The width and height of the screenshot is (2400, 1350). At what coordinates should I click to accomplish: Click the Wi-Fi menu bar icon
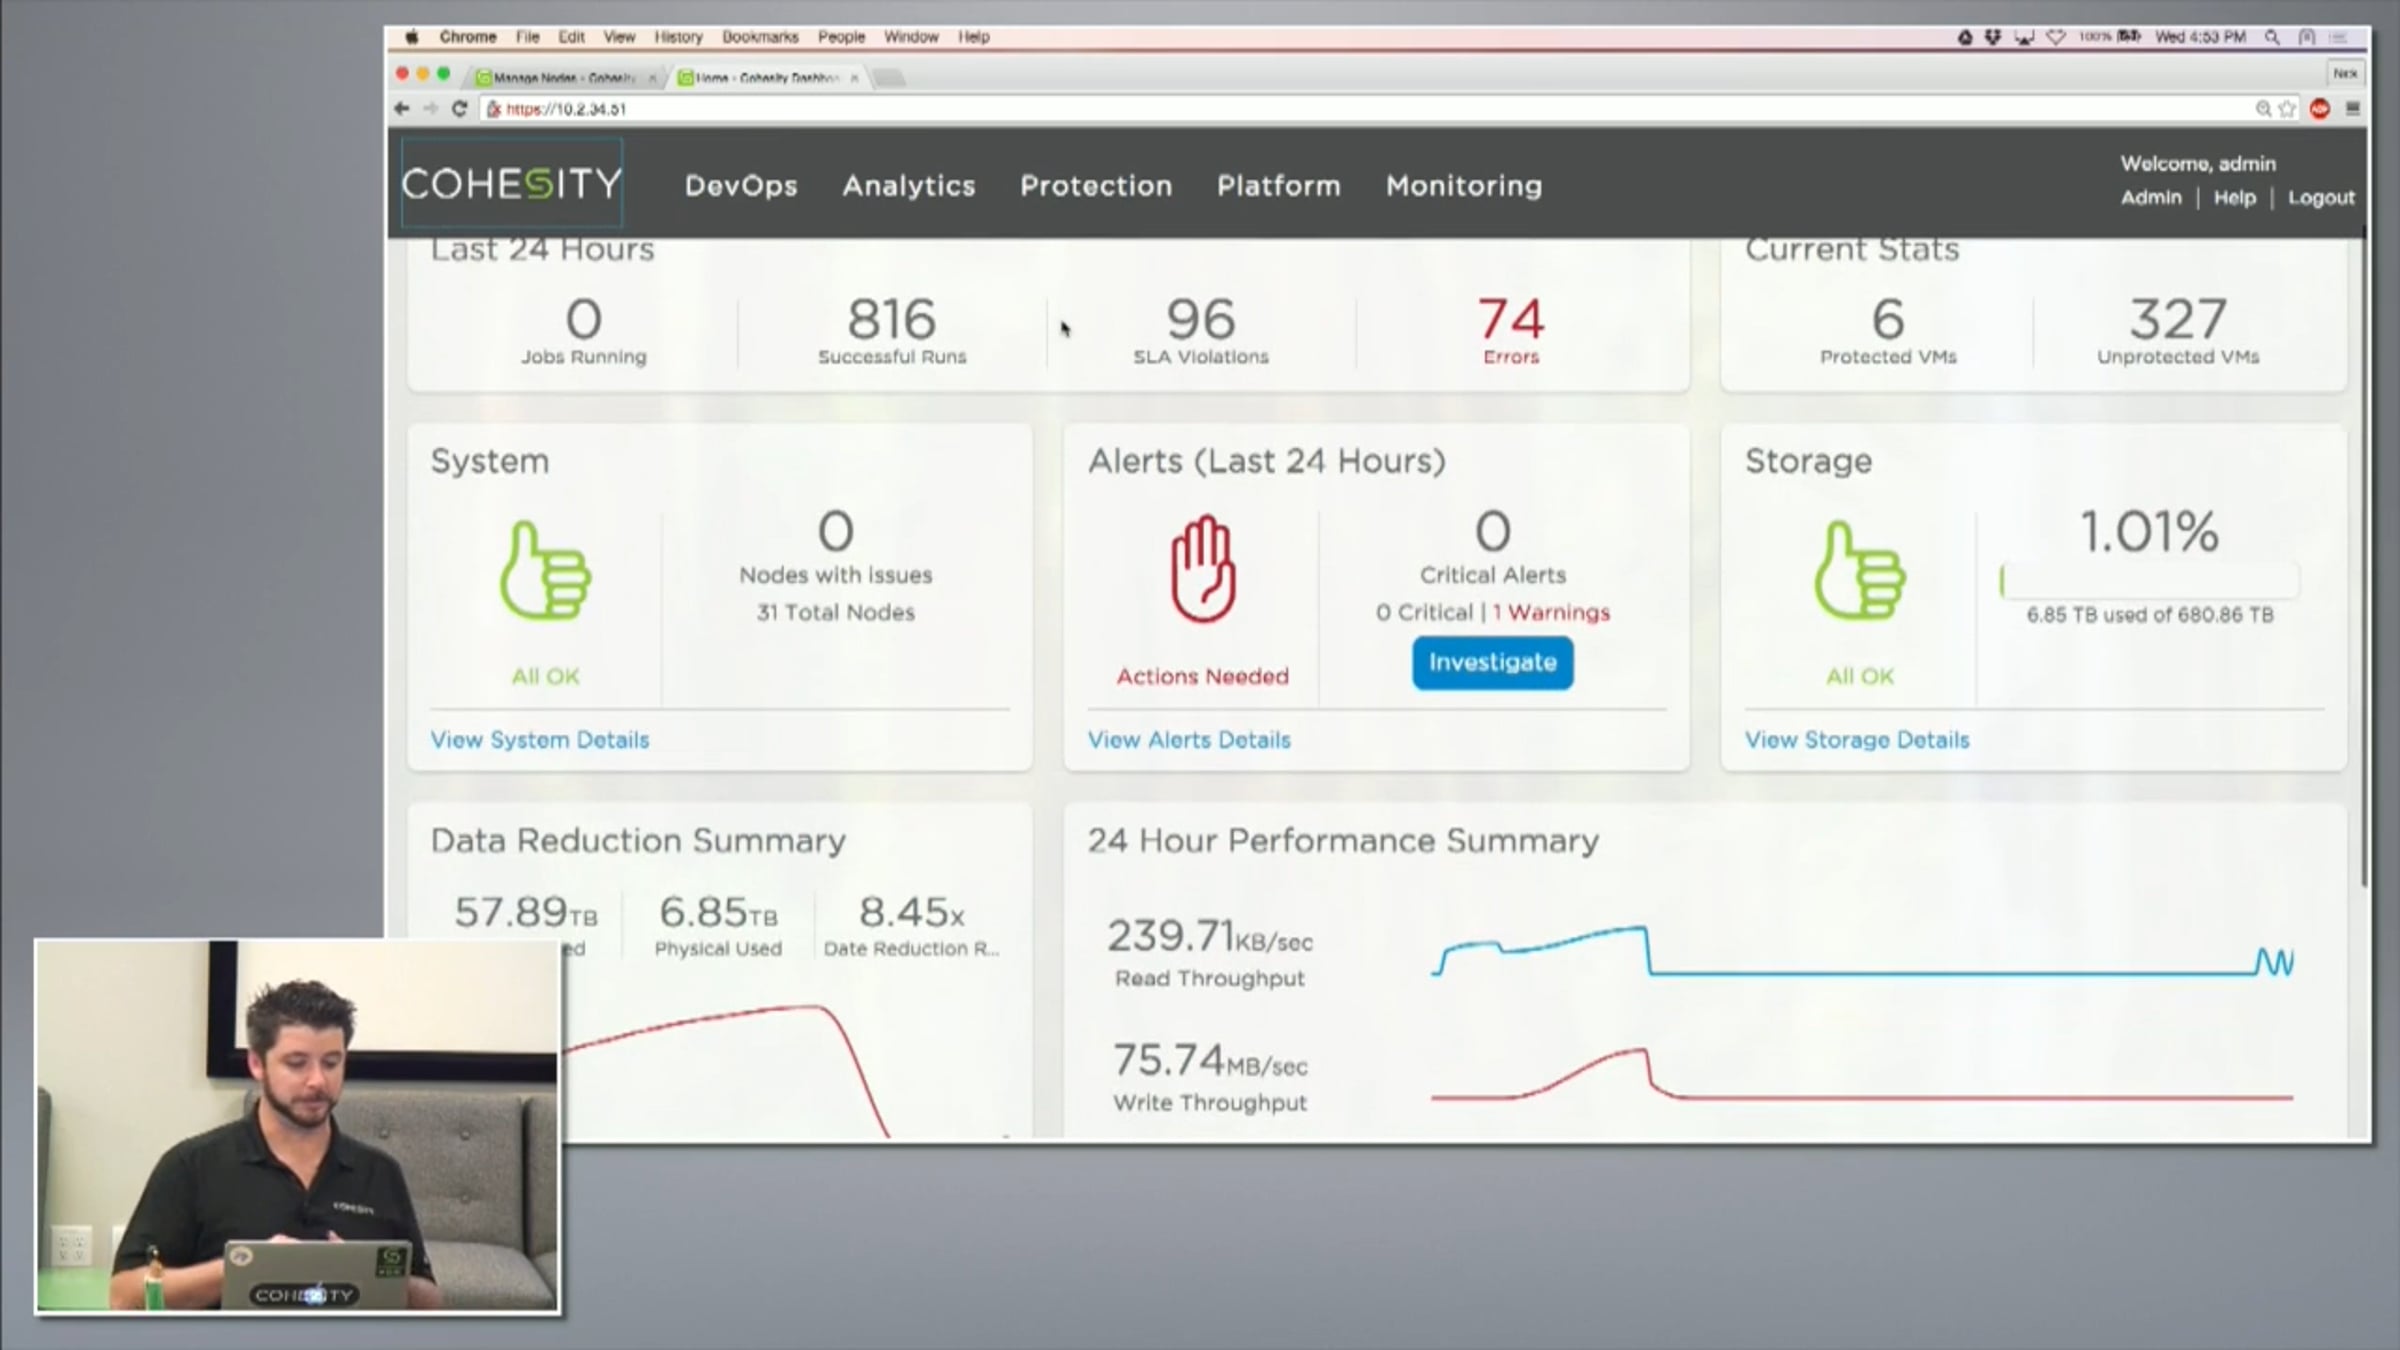tap(2056, 37)
